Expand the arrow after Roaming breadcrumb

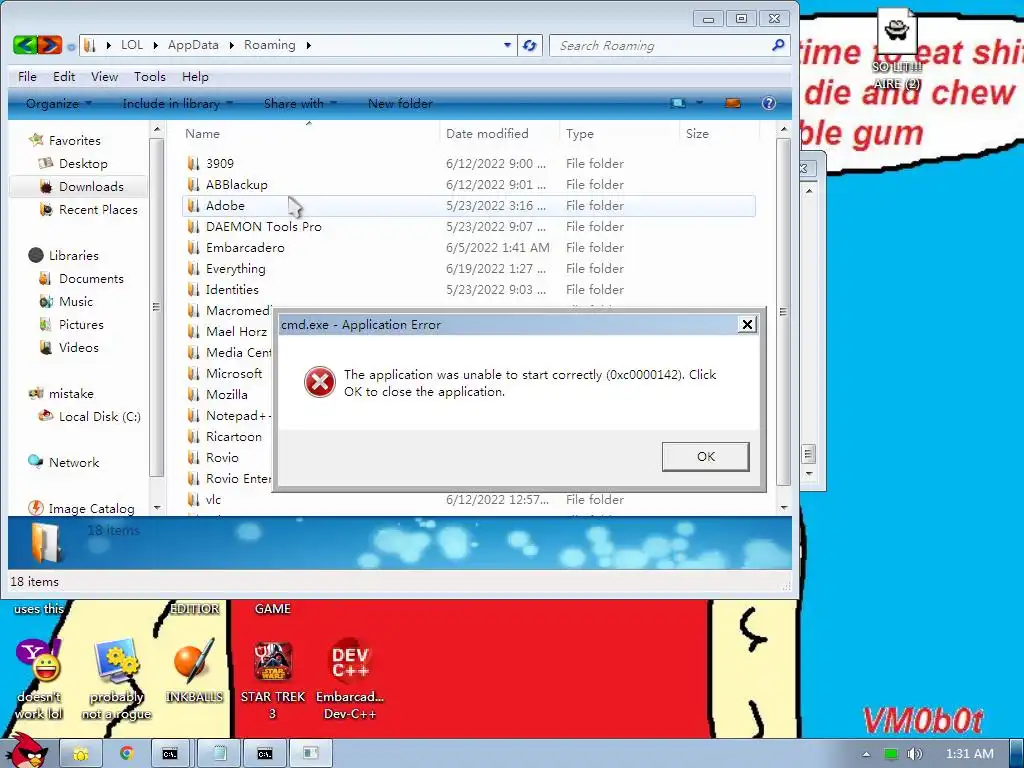[308, 45]
